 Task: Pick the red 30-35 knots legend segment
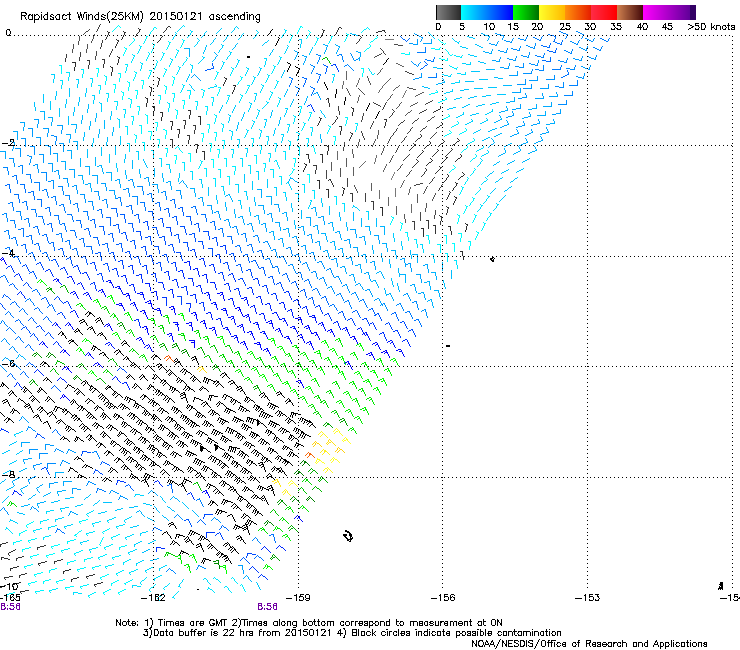pyautogui.click(x=604, y=12)
